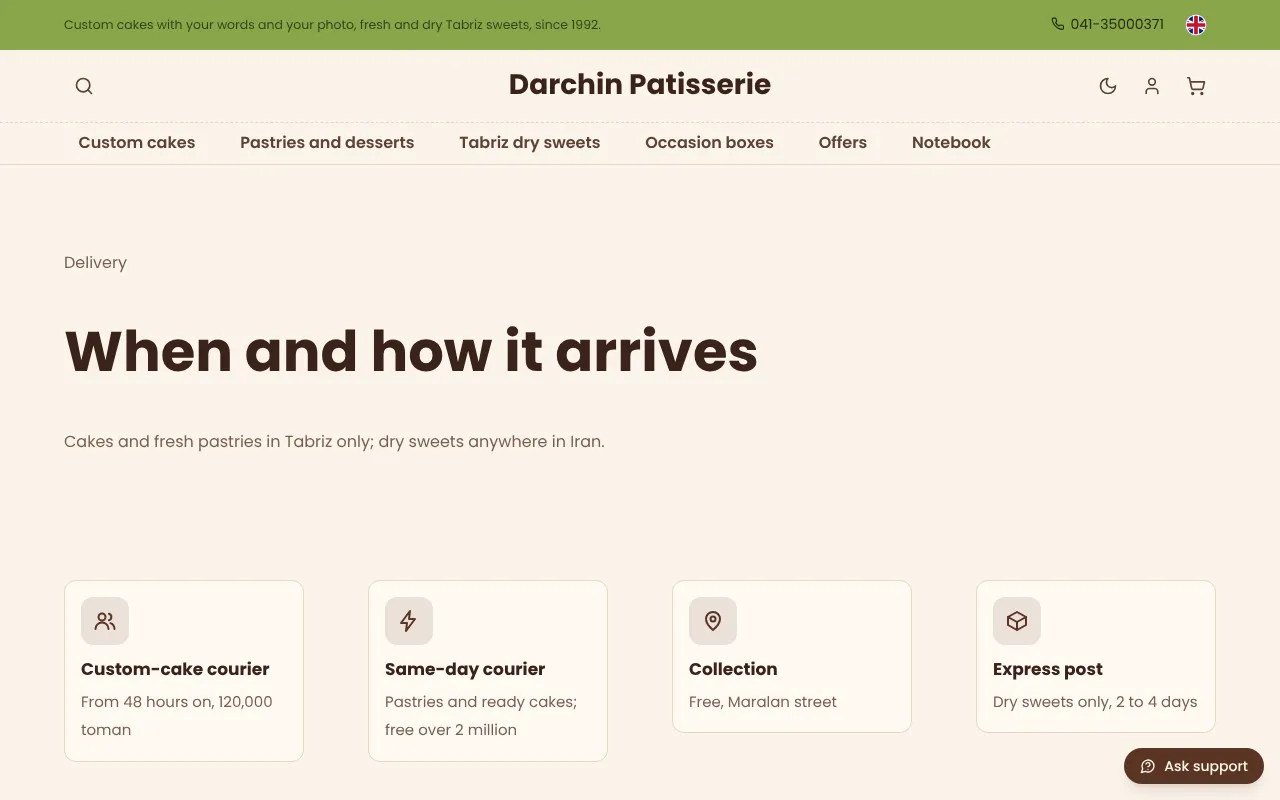This screenshot has height=800, width=1280.
Task: Open the Notebook menu item
Action: pyautogui.click(x=951, y=143)
